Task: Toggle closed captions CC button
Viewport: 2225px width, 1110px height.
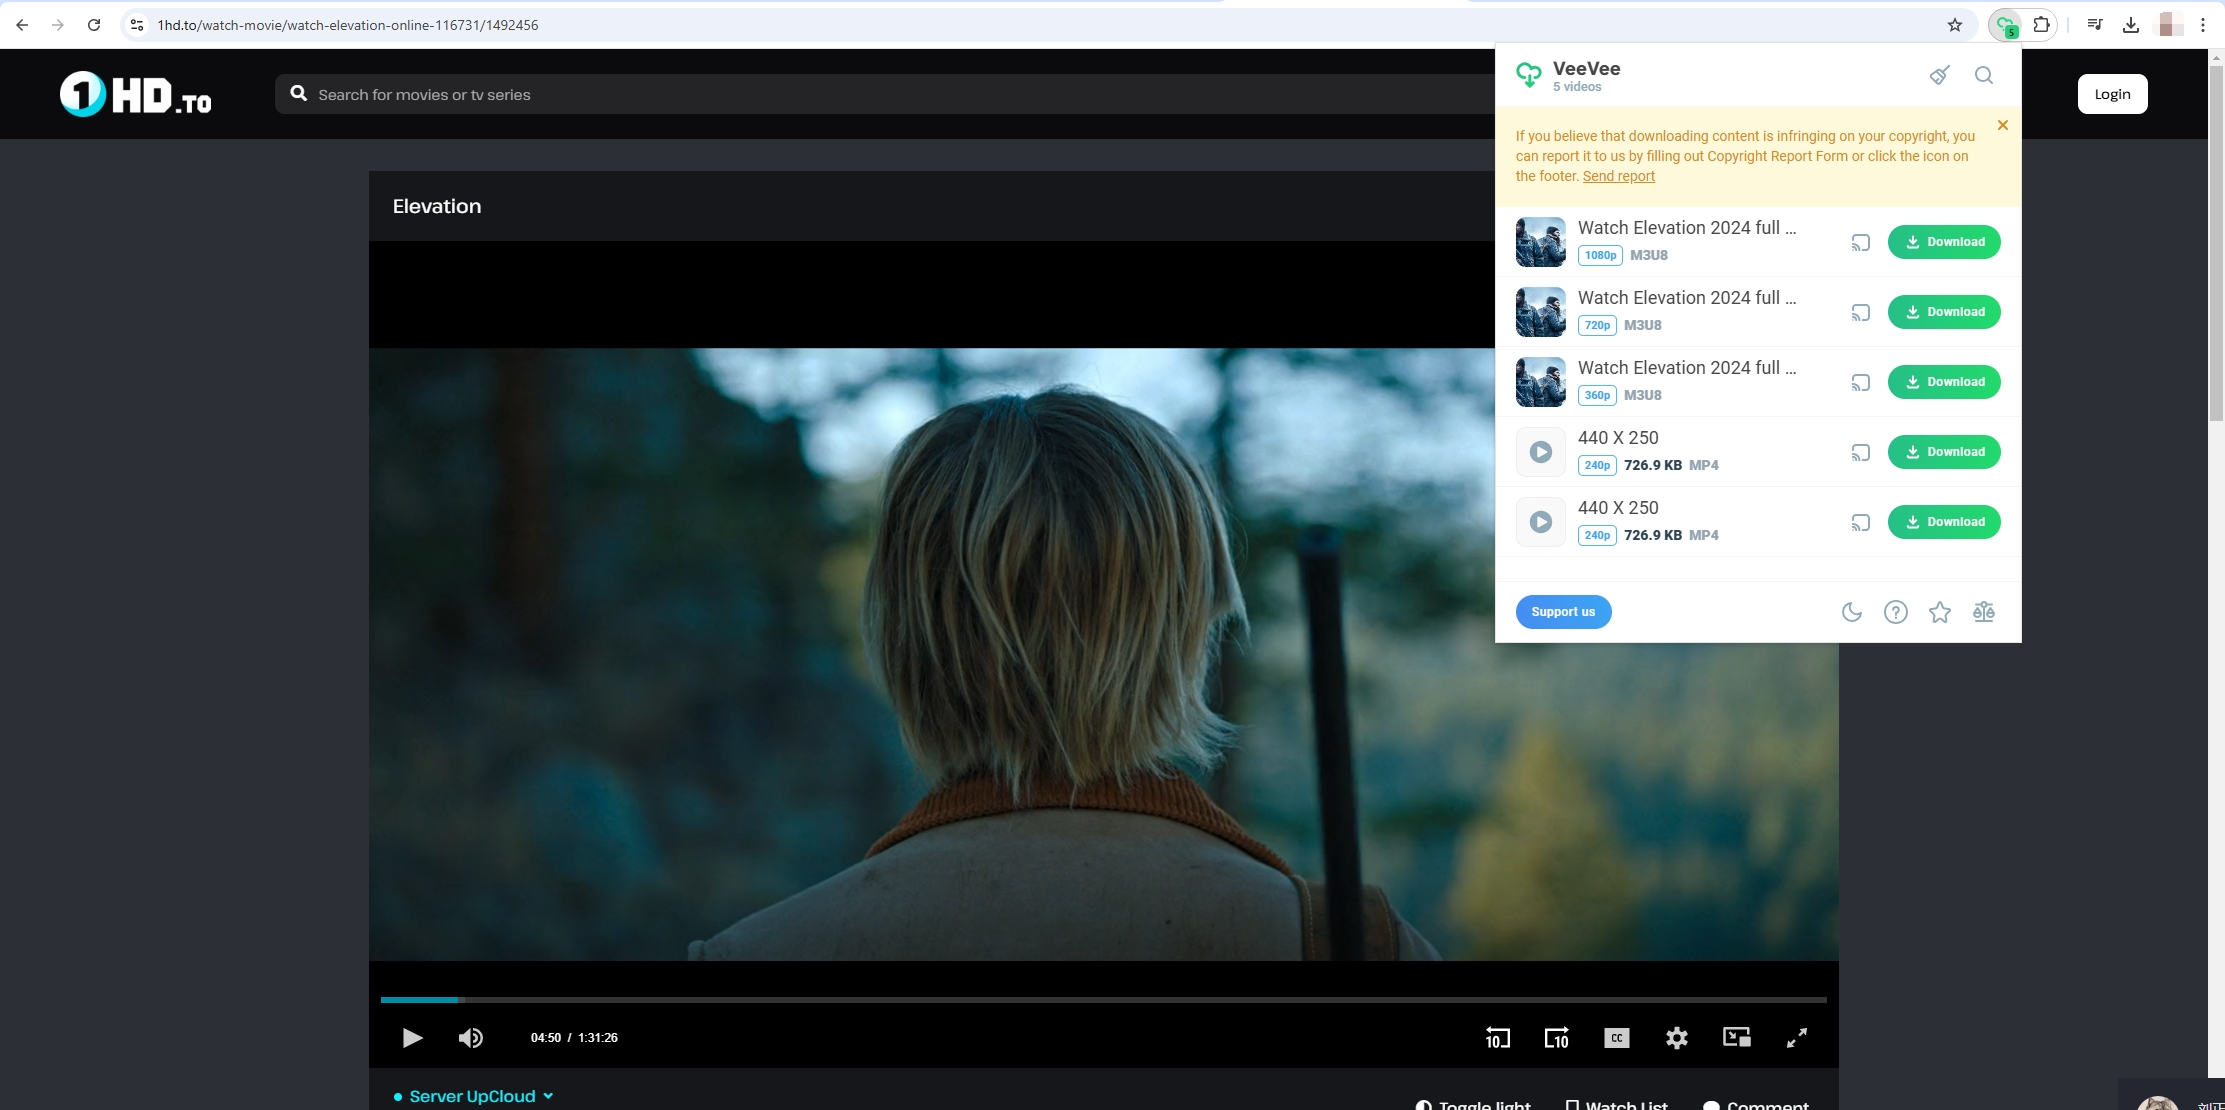Action: (1617, 1038)
